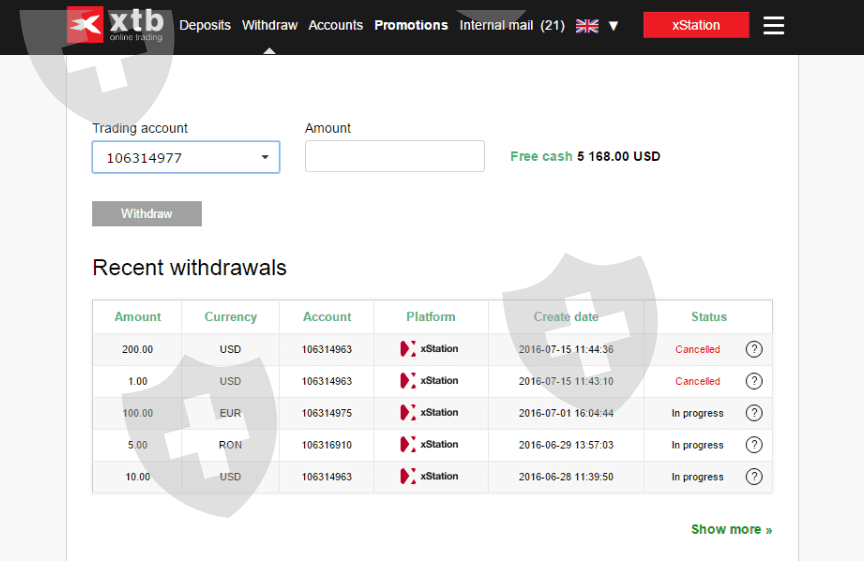Click the RON currency cell
Screen dimensions: 864x561
click(x=230, y=445)
